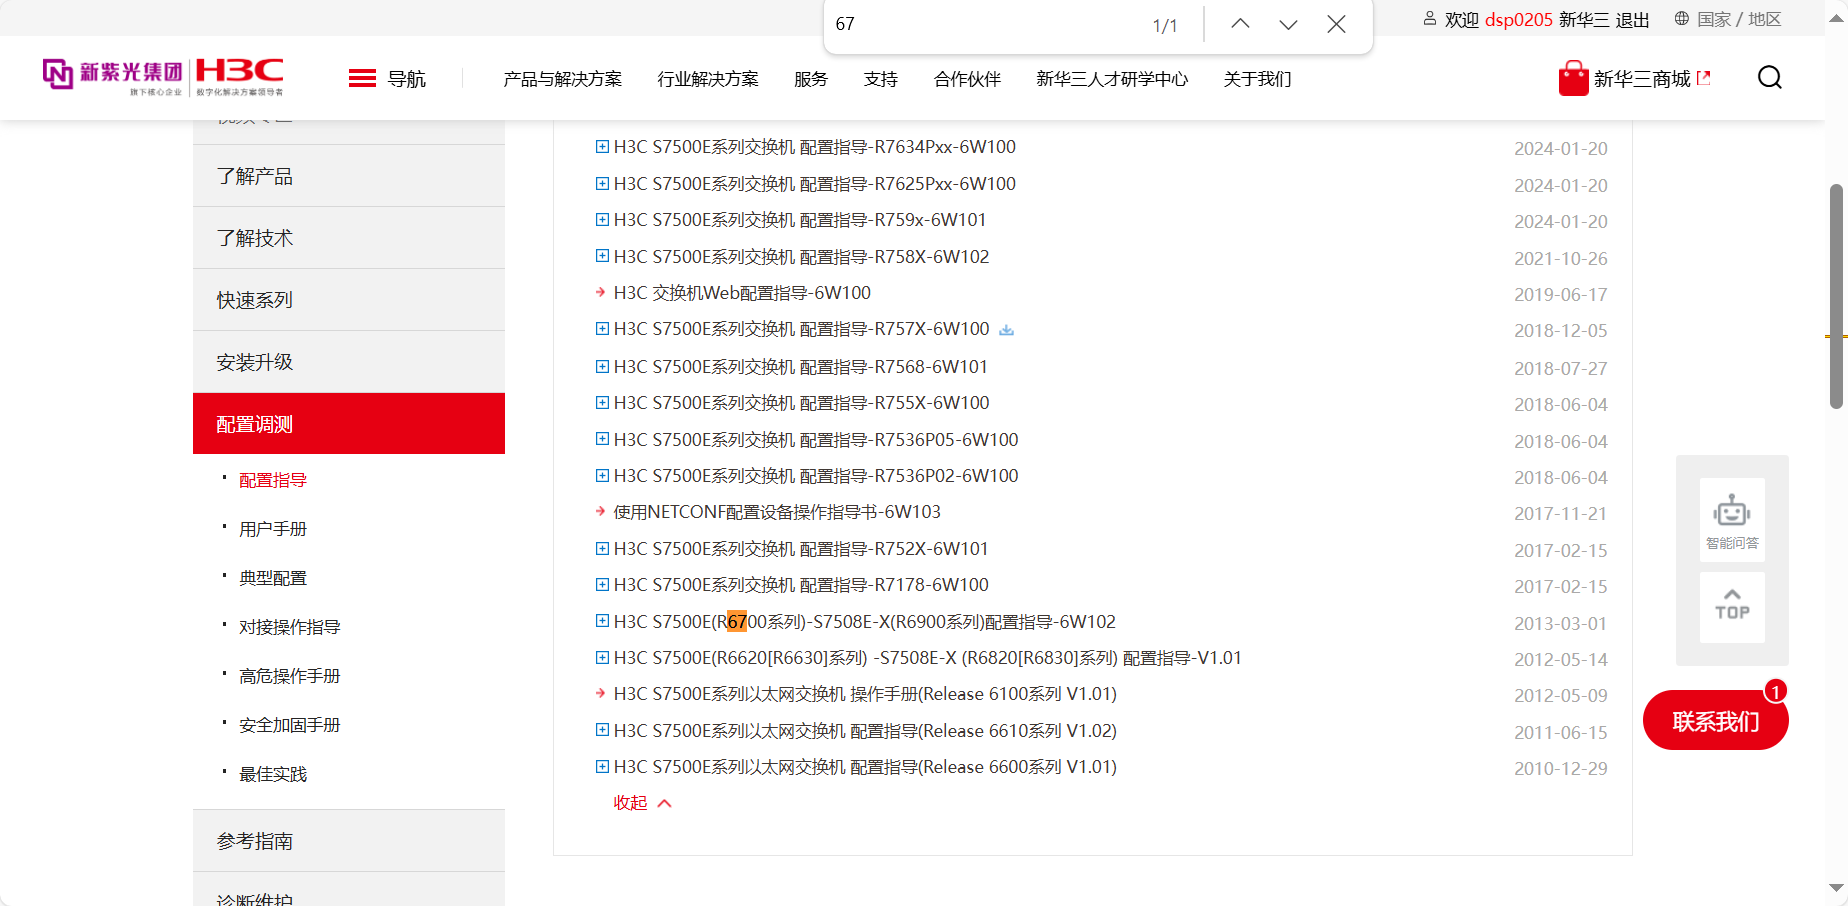Open 对接操作指导 sidebar sub-item
1848x906 pixels.
[x=290, y=627]
